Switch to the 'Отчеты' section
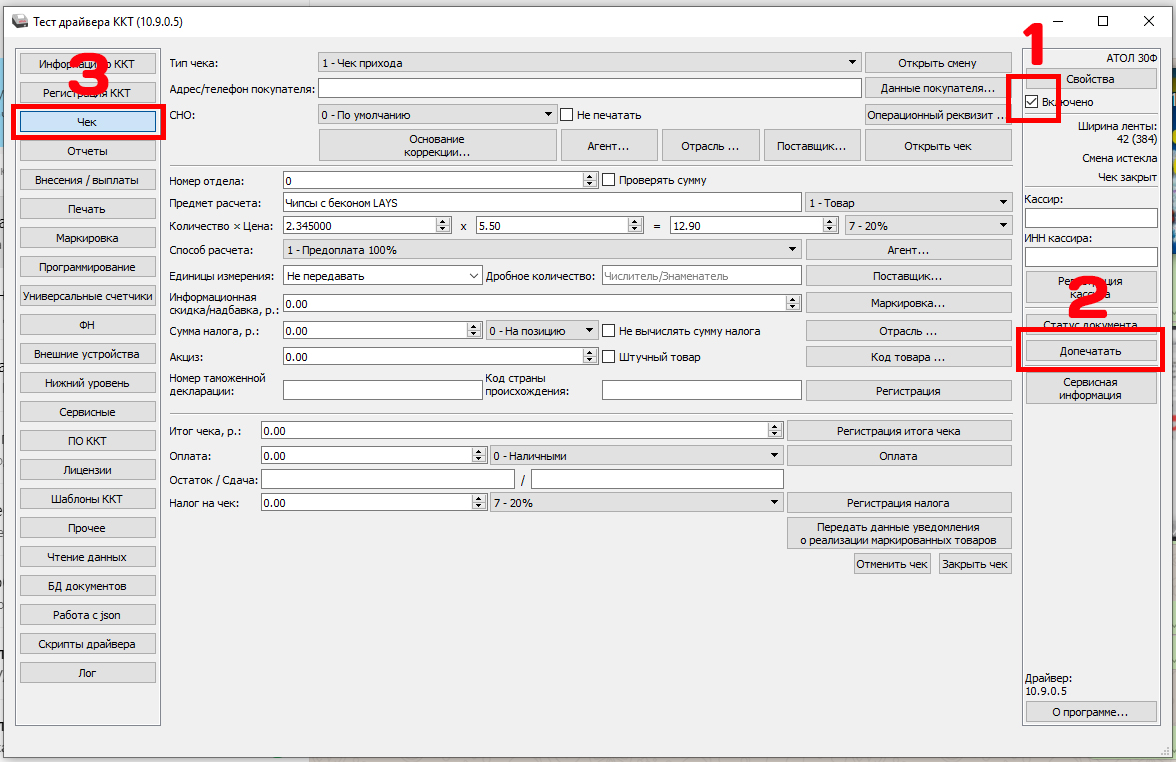Image resolution: width=1176 pixels, height=762 pixels. pyautogui.click(x=88, y=151)
